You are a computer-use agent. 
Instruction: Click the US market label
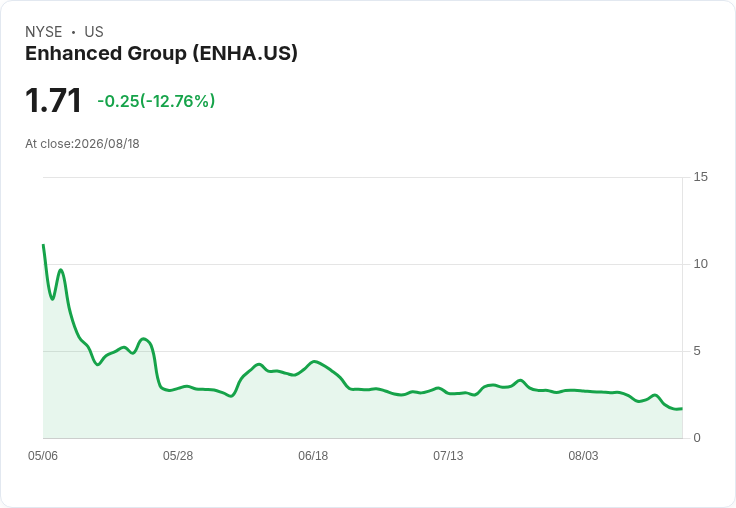point(94,32)
